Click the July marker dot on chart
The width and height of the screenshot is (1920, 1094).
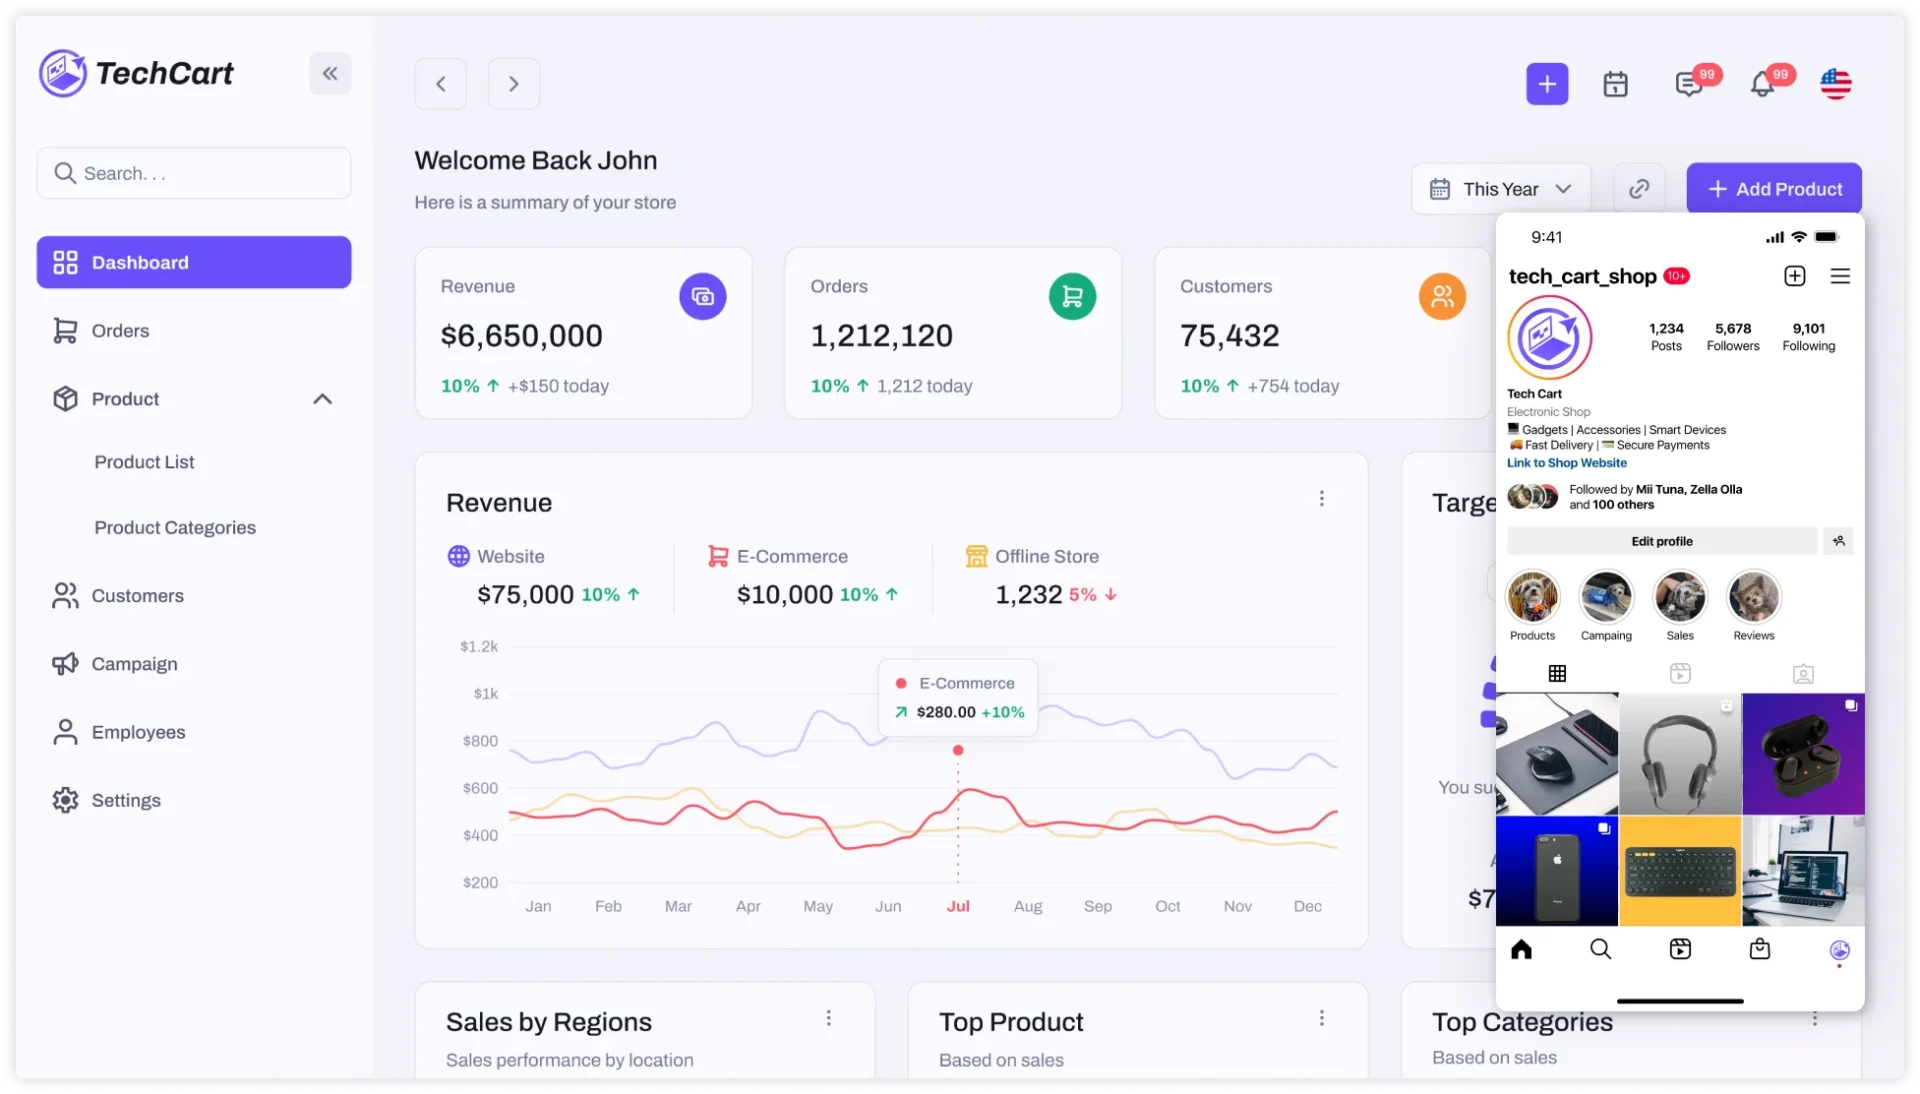(958, 750)
